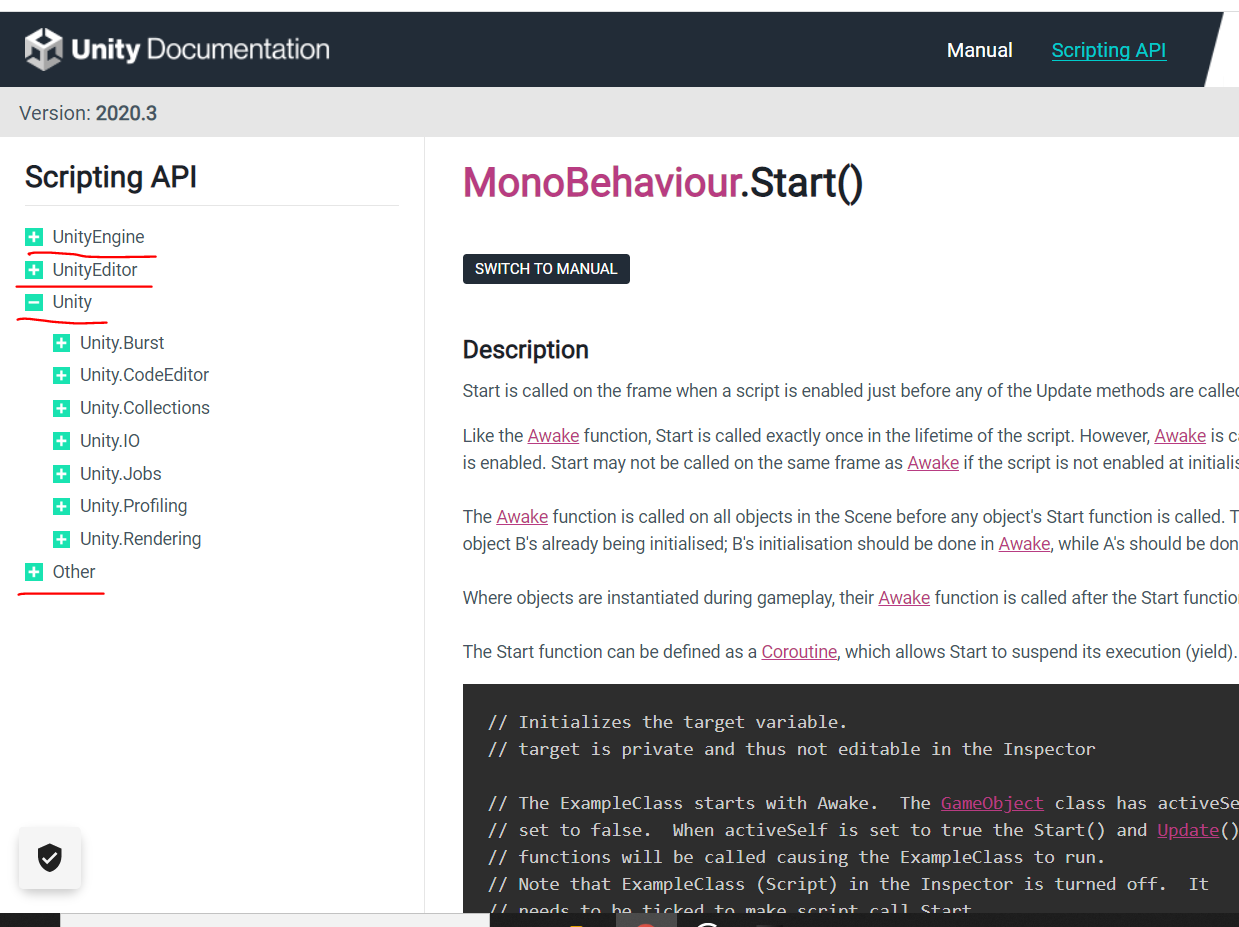The width and height of the screenshot is (1239, 927).
Task: Expand Unity.Collections plus icon
Action: tap(62, 408)
